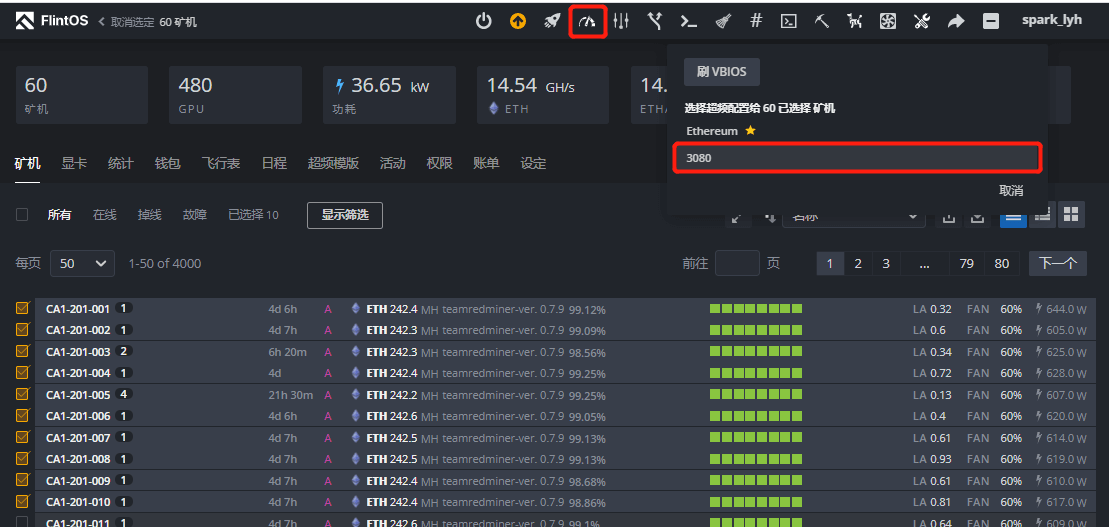Click the fan icon in toolbar

(x=888, y=21)
